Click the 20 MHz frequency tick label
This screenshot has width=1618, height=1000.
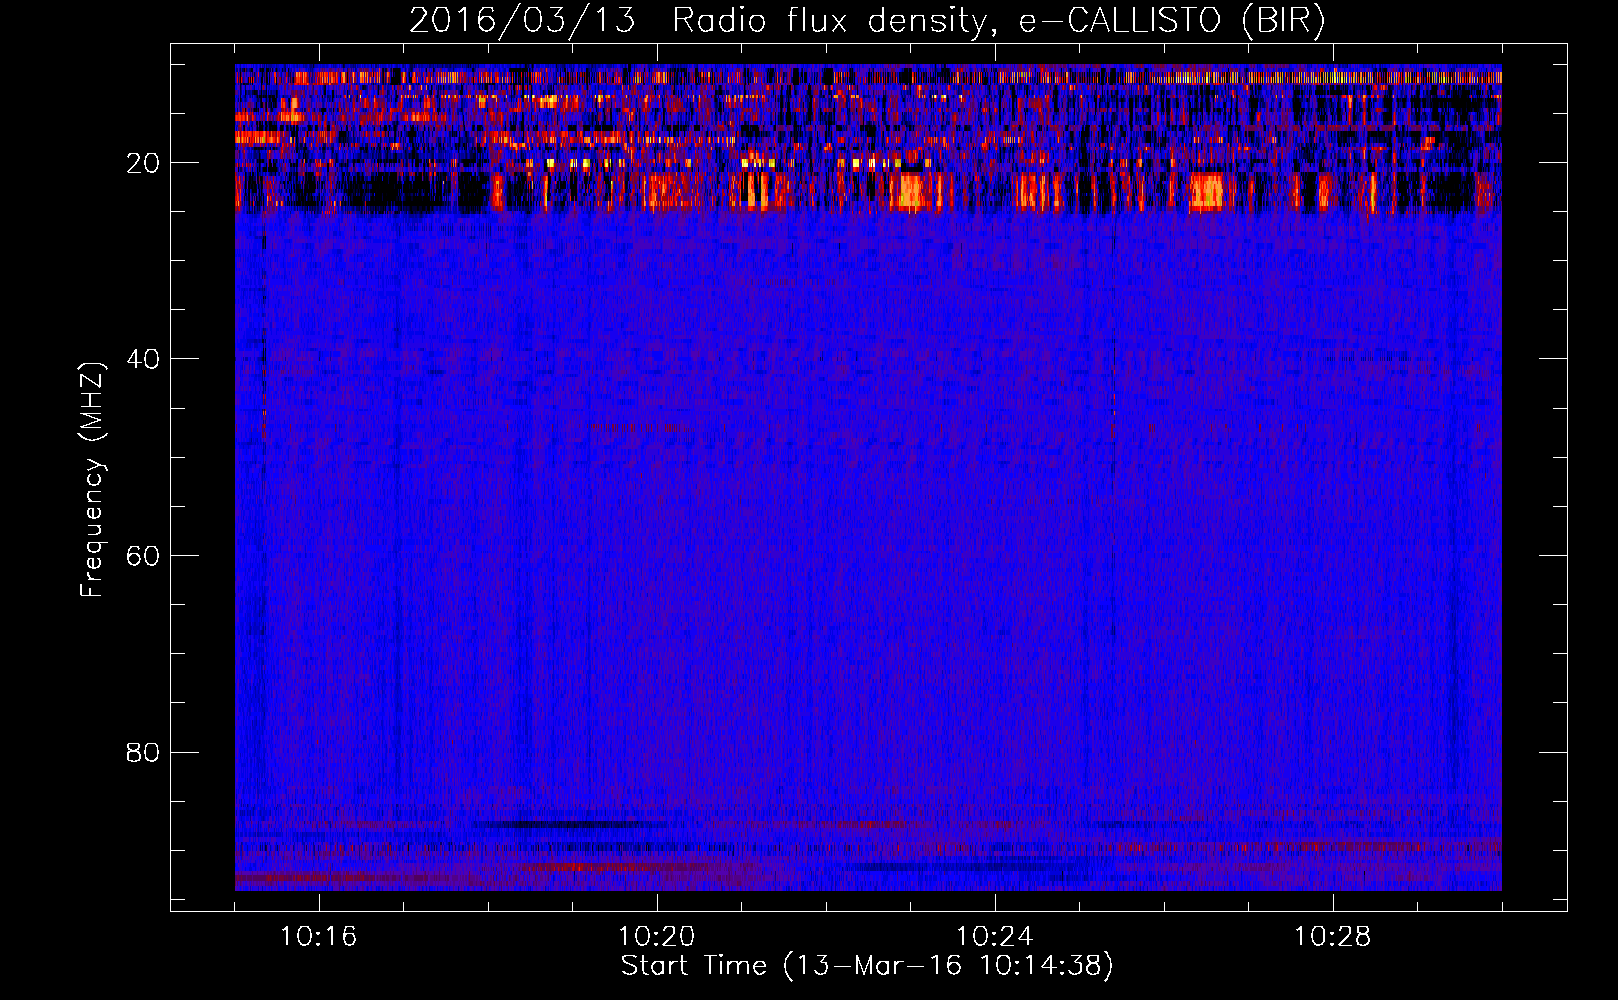(143, 163)
